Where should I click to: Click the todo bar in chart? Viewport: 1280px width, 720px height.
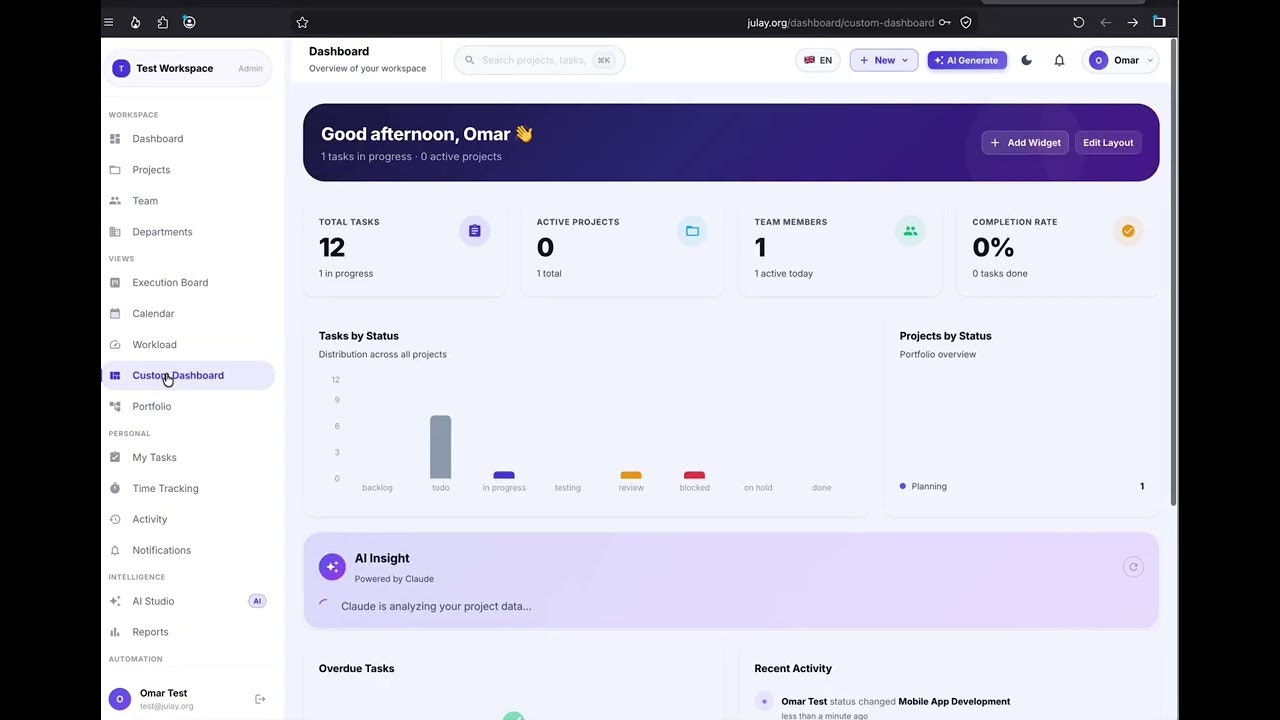point(441,447)
